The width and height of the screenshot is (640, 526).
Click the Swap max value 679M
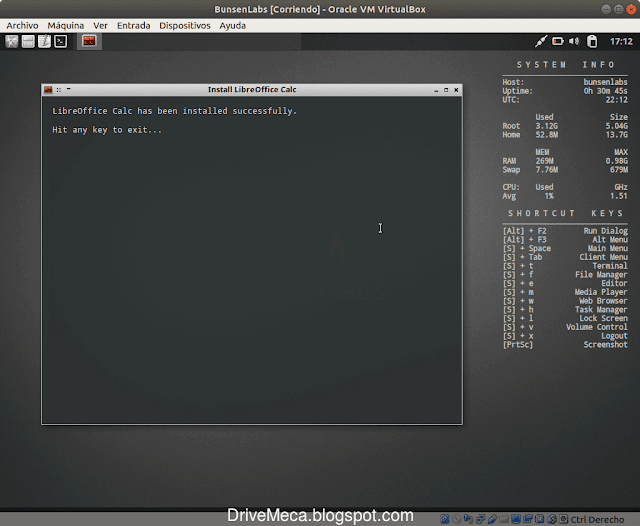point(619,170)
